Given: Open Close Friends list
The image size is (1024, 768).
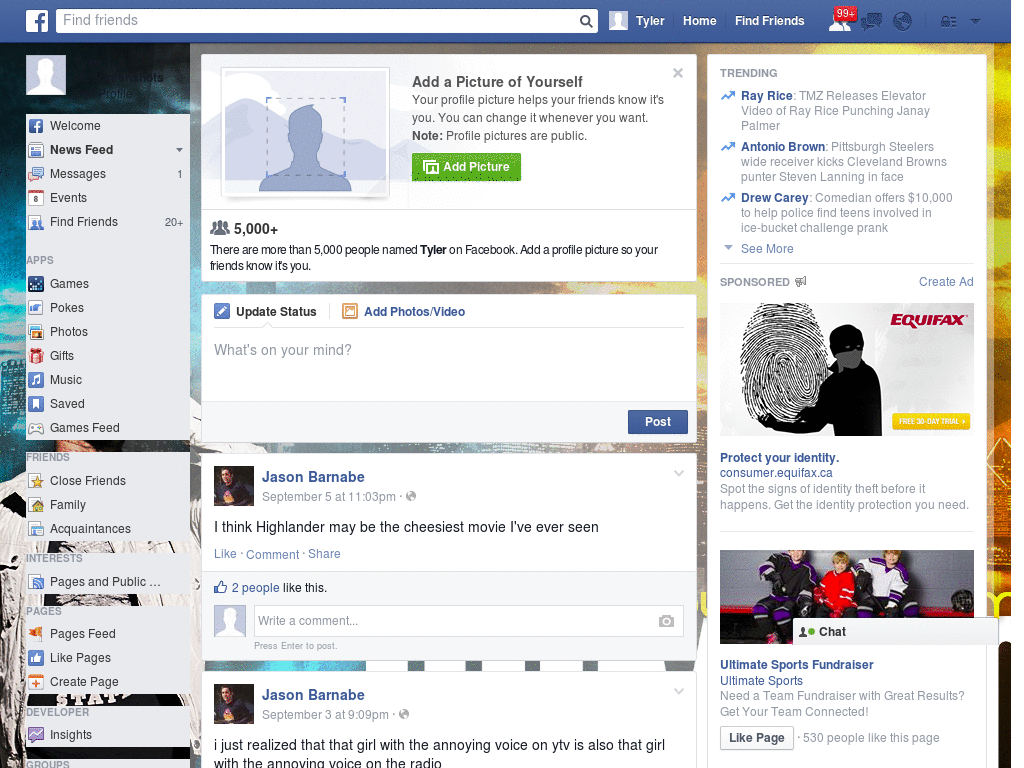Looking at the screenshot, I should pyautogui.click(x=108, y=481).
